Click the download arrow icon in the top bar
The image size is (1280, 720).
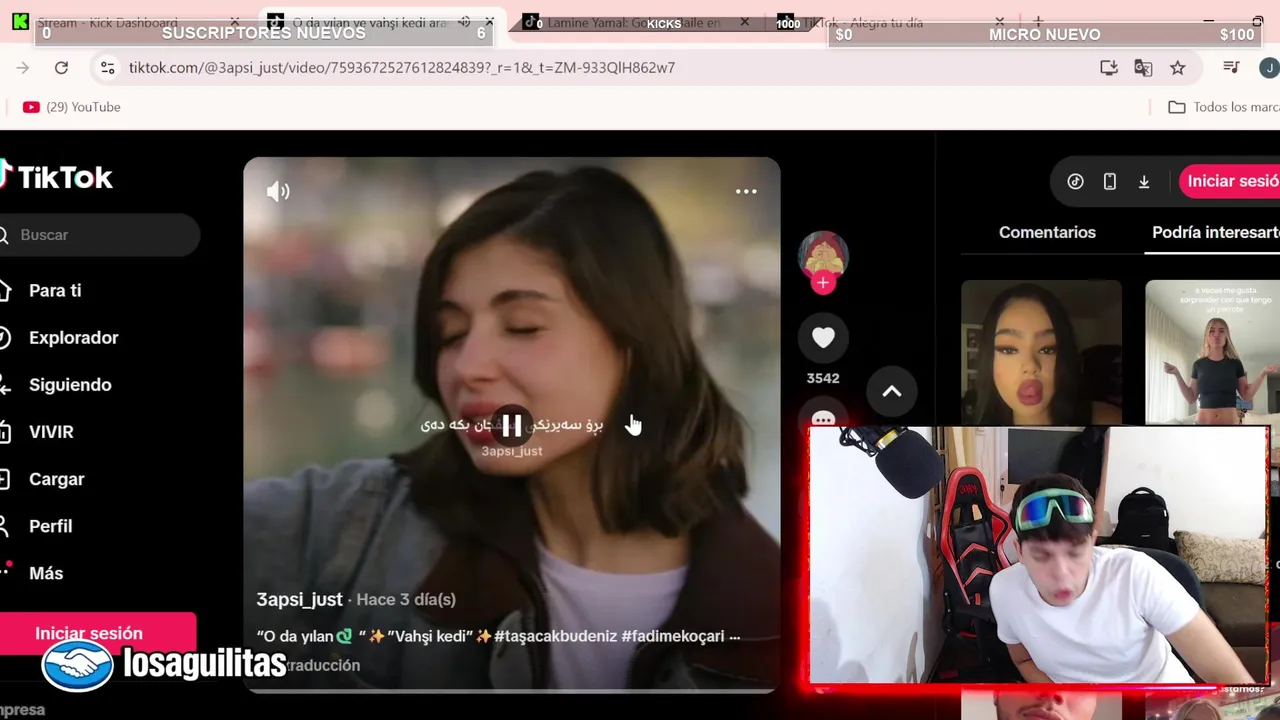pos(1144,181)
